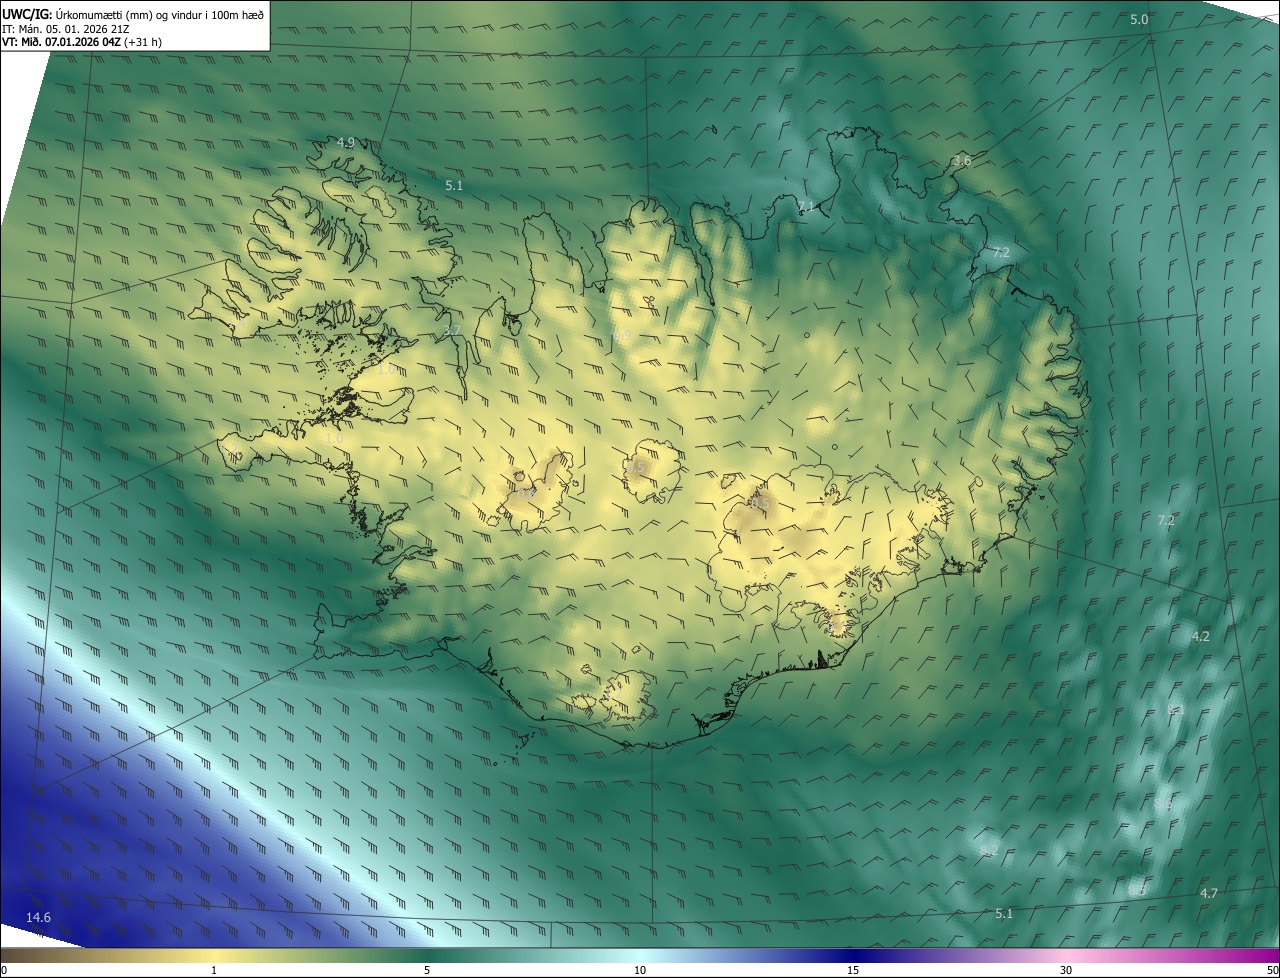The height and width of the screenshot is (978, 1280).
Task: Click the 3.6 value label on the map
Action: tap(962, 160)
